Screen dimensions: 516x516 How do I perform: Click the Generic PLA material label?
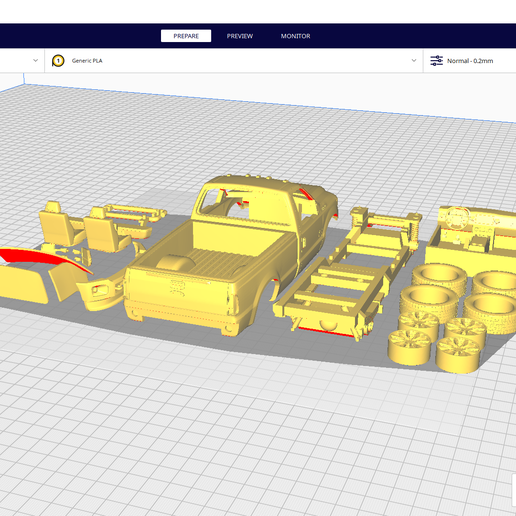point(87,61)
